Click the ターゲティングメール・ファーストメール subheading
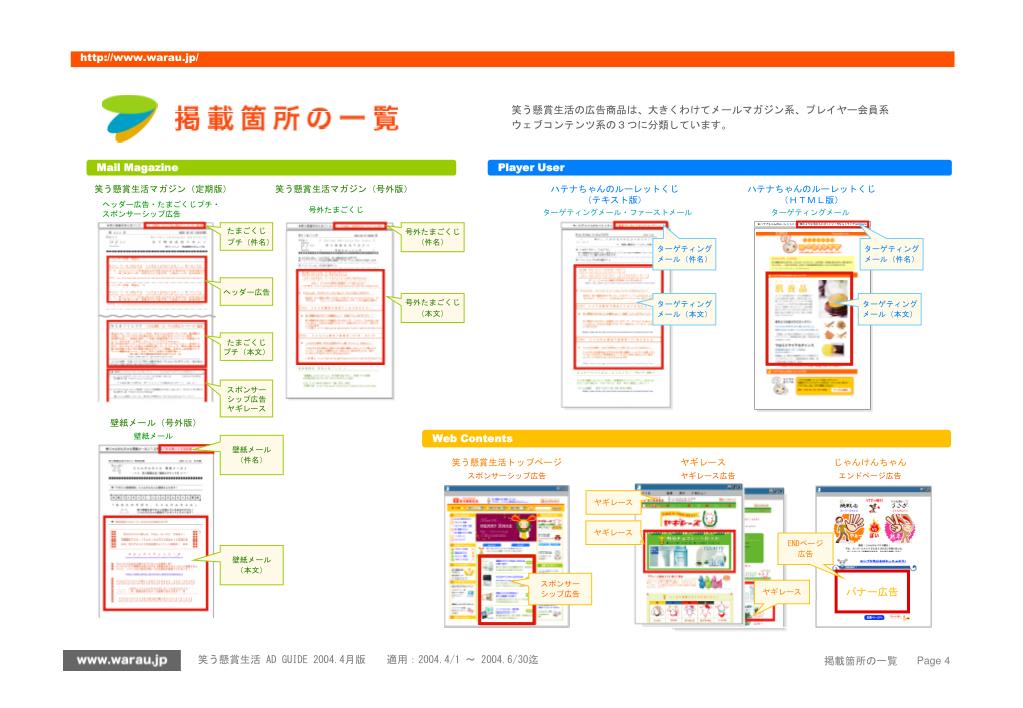 click(x=617, y=213)
